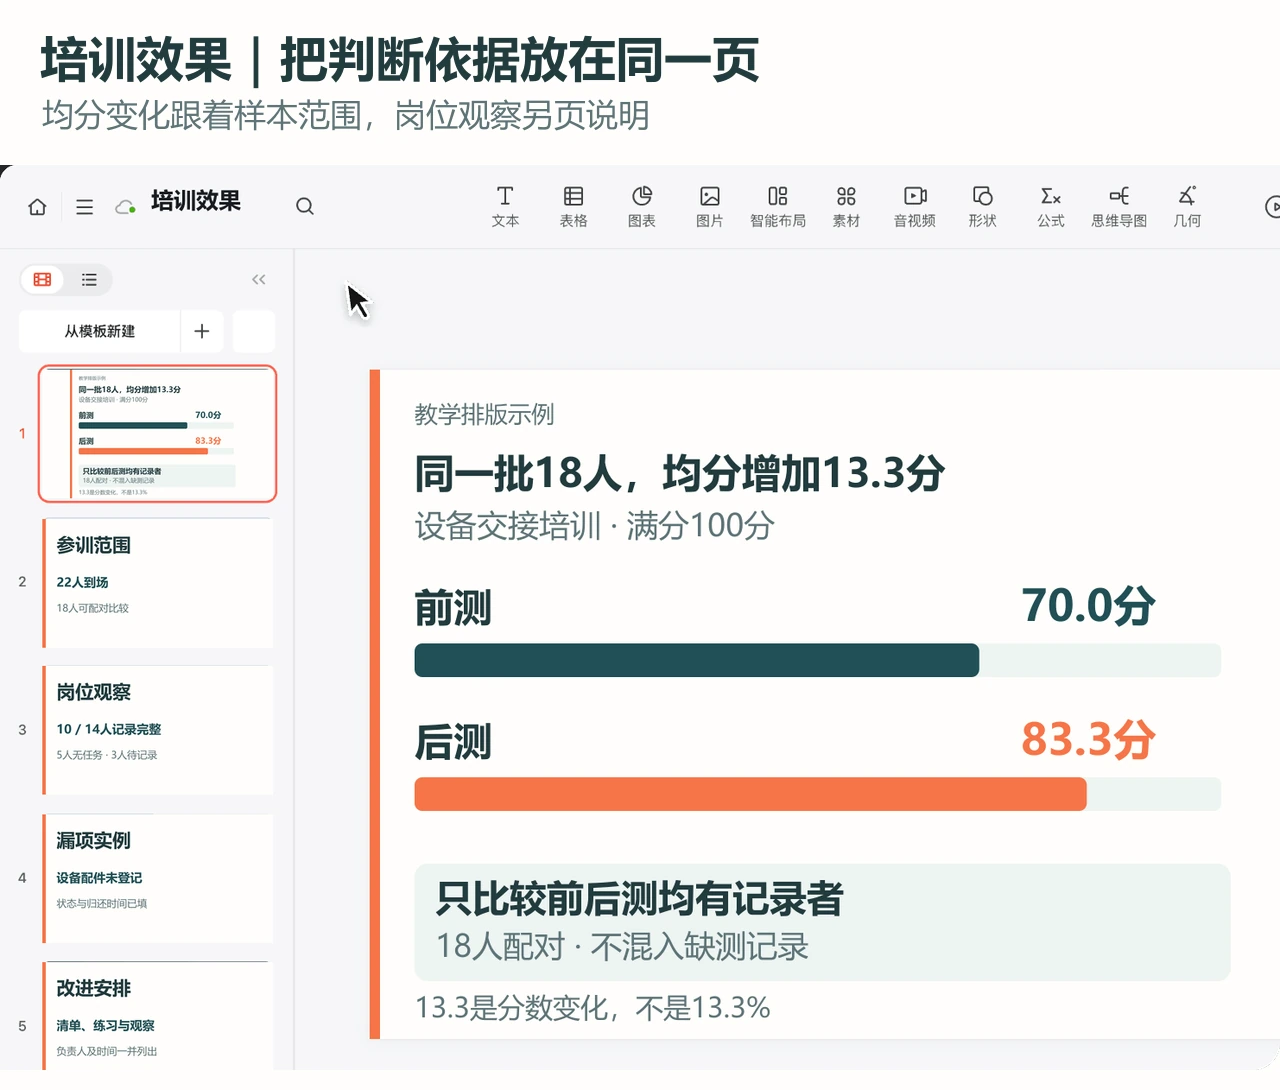Click the 70.0分 score value
Image resolution: width=1280 pixels, height=1090 pixels.
1088,606
